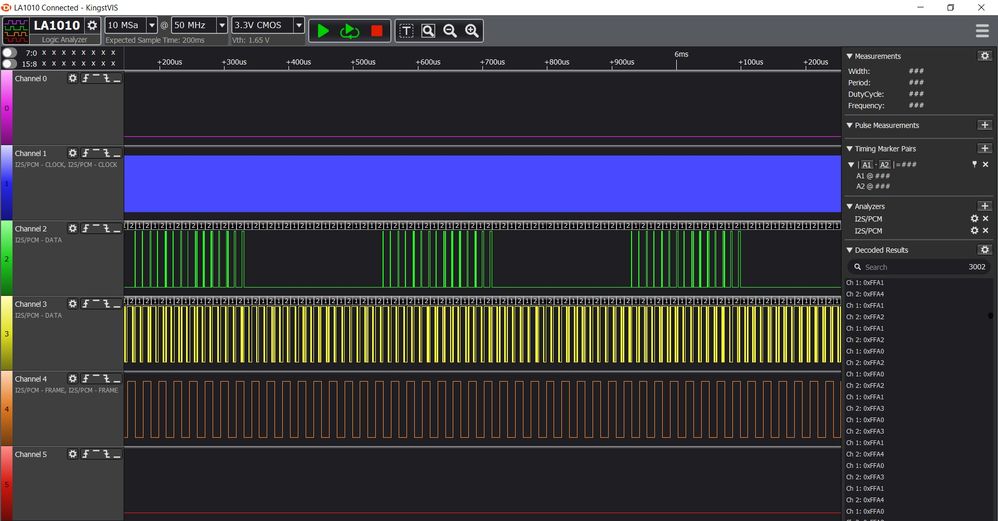This screenshot has width=998, height=521.
Task: Click Channel 0 magenta color strip
Action: 6,108
